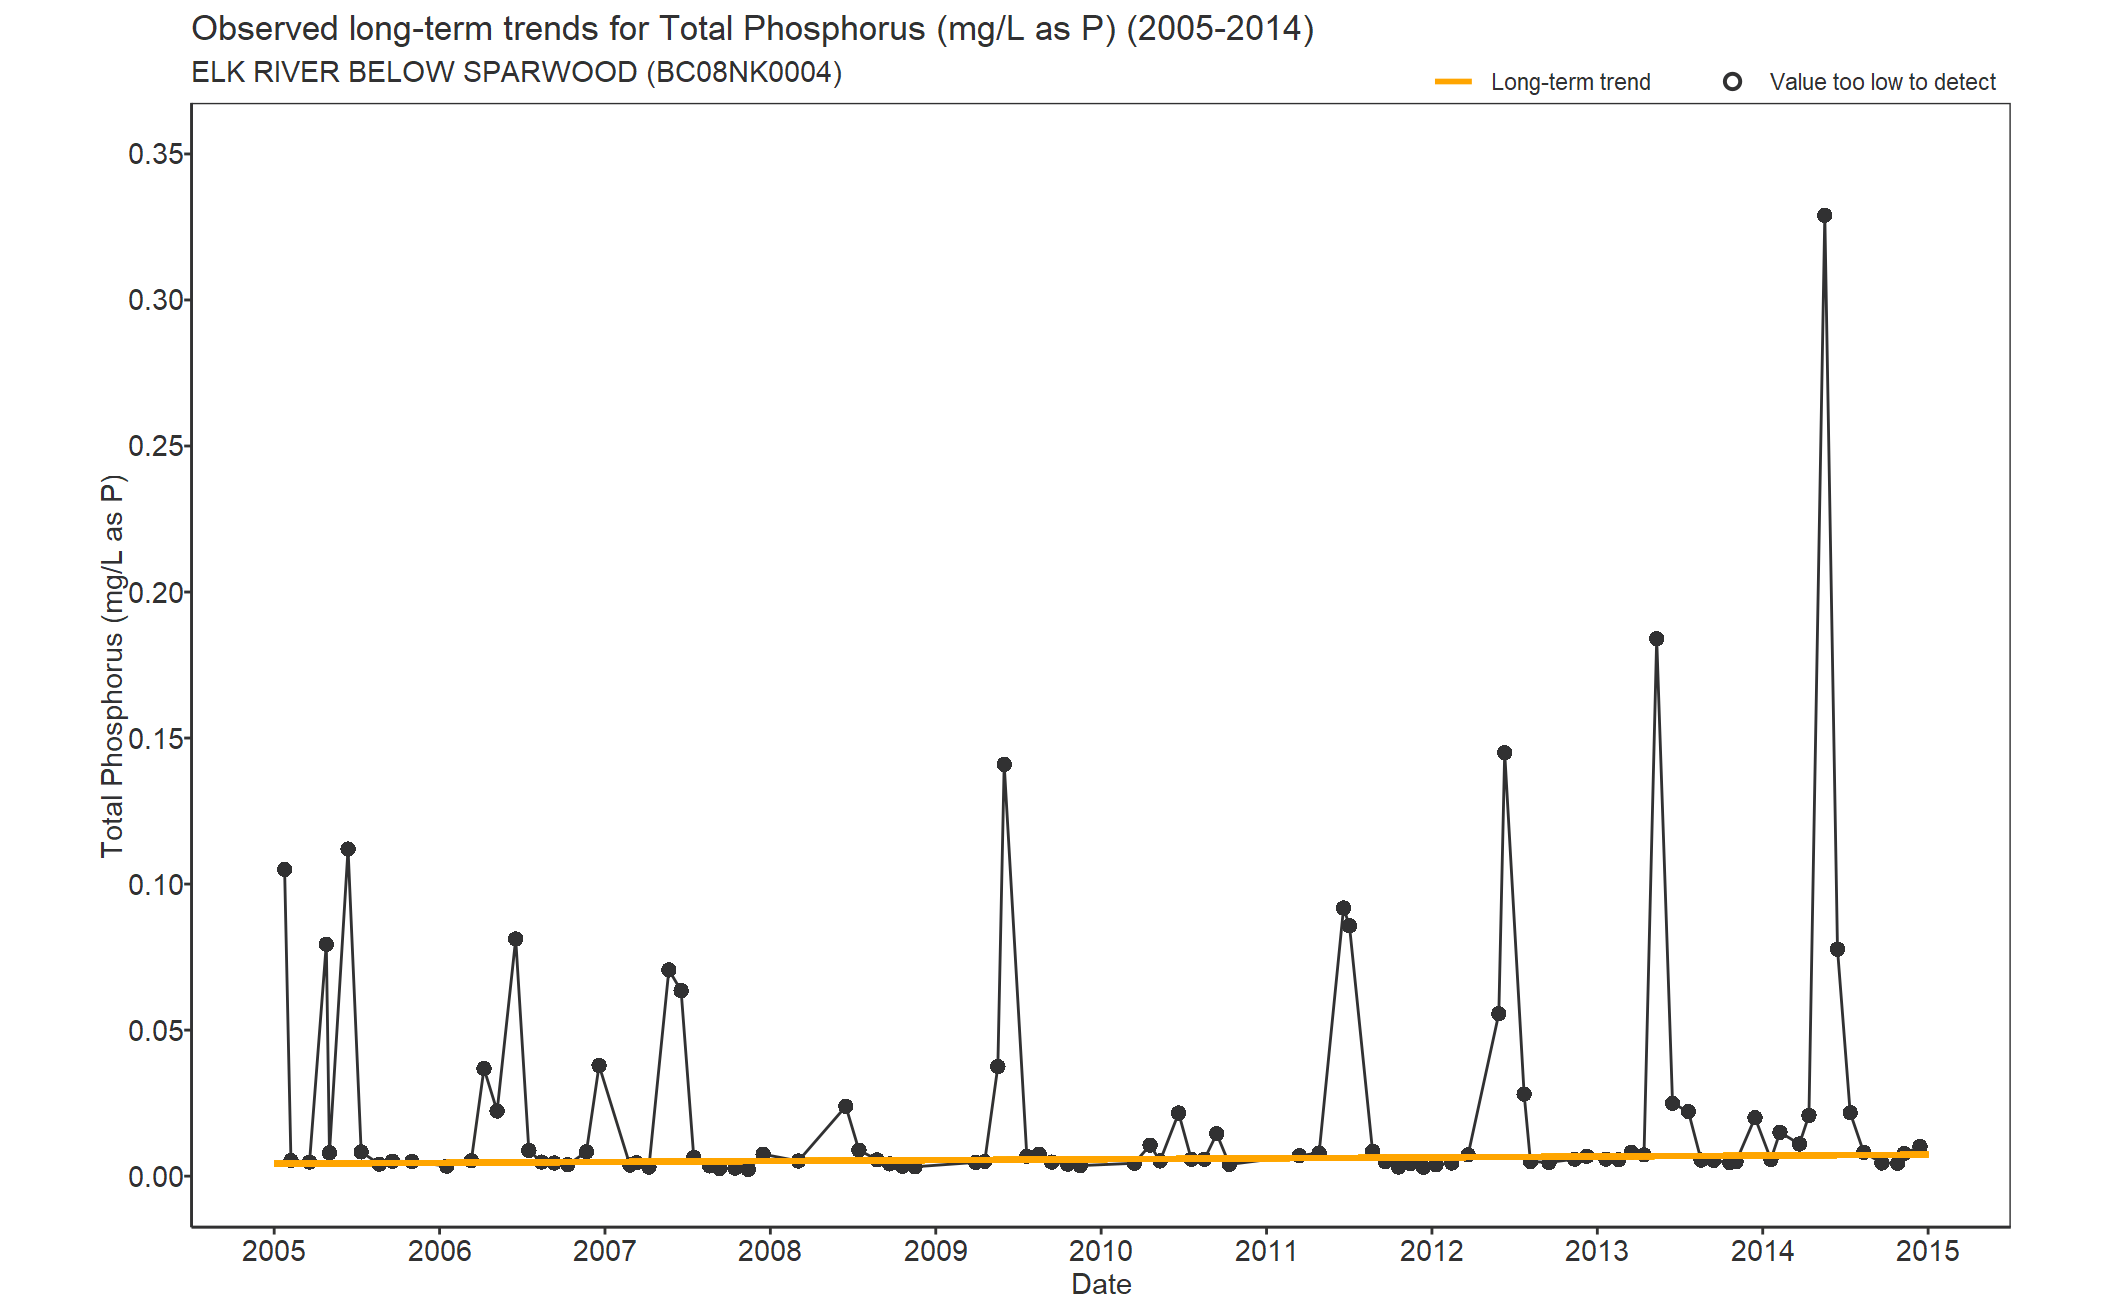
Task: Click the 0.35 y-axis tick label
Action: (156, 154)
